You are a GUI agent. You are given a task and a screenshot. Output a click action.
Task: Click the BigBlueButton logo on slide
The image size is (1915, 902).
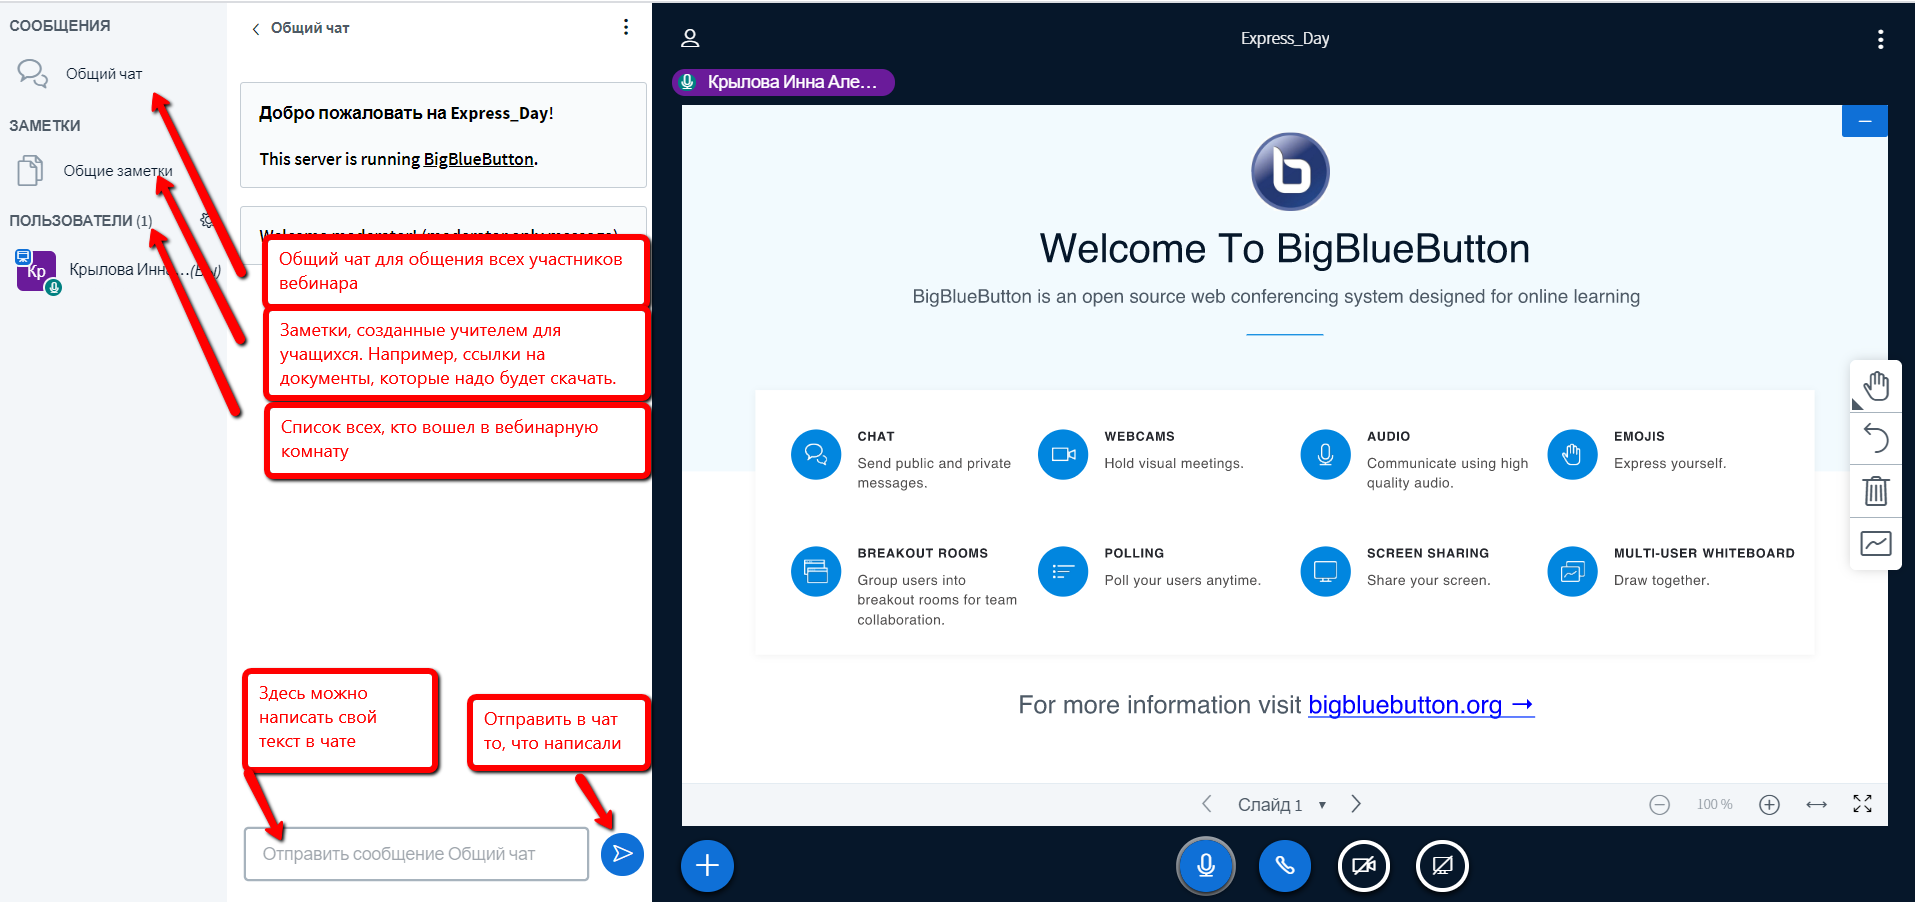click(1290, 172)
